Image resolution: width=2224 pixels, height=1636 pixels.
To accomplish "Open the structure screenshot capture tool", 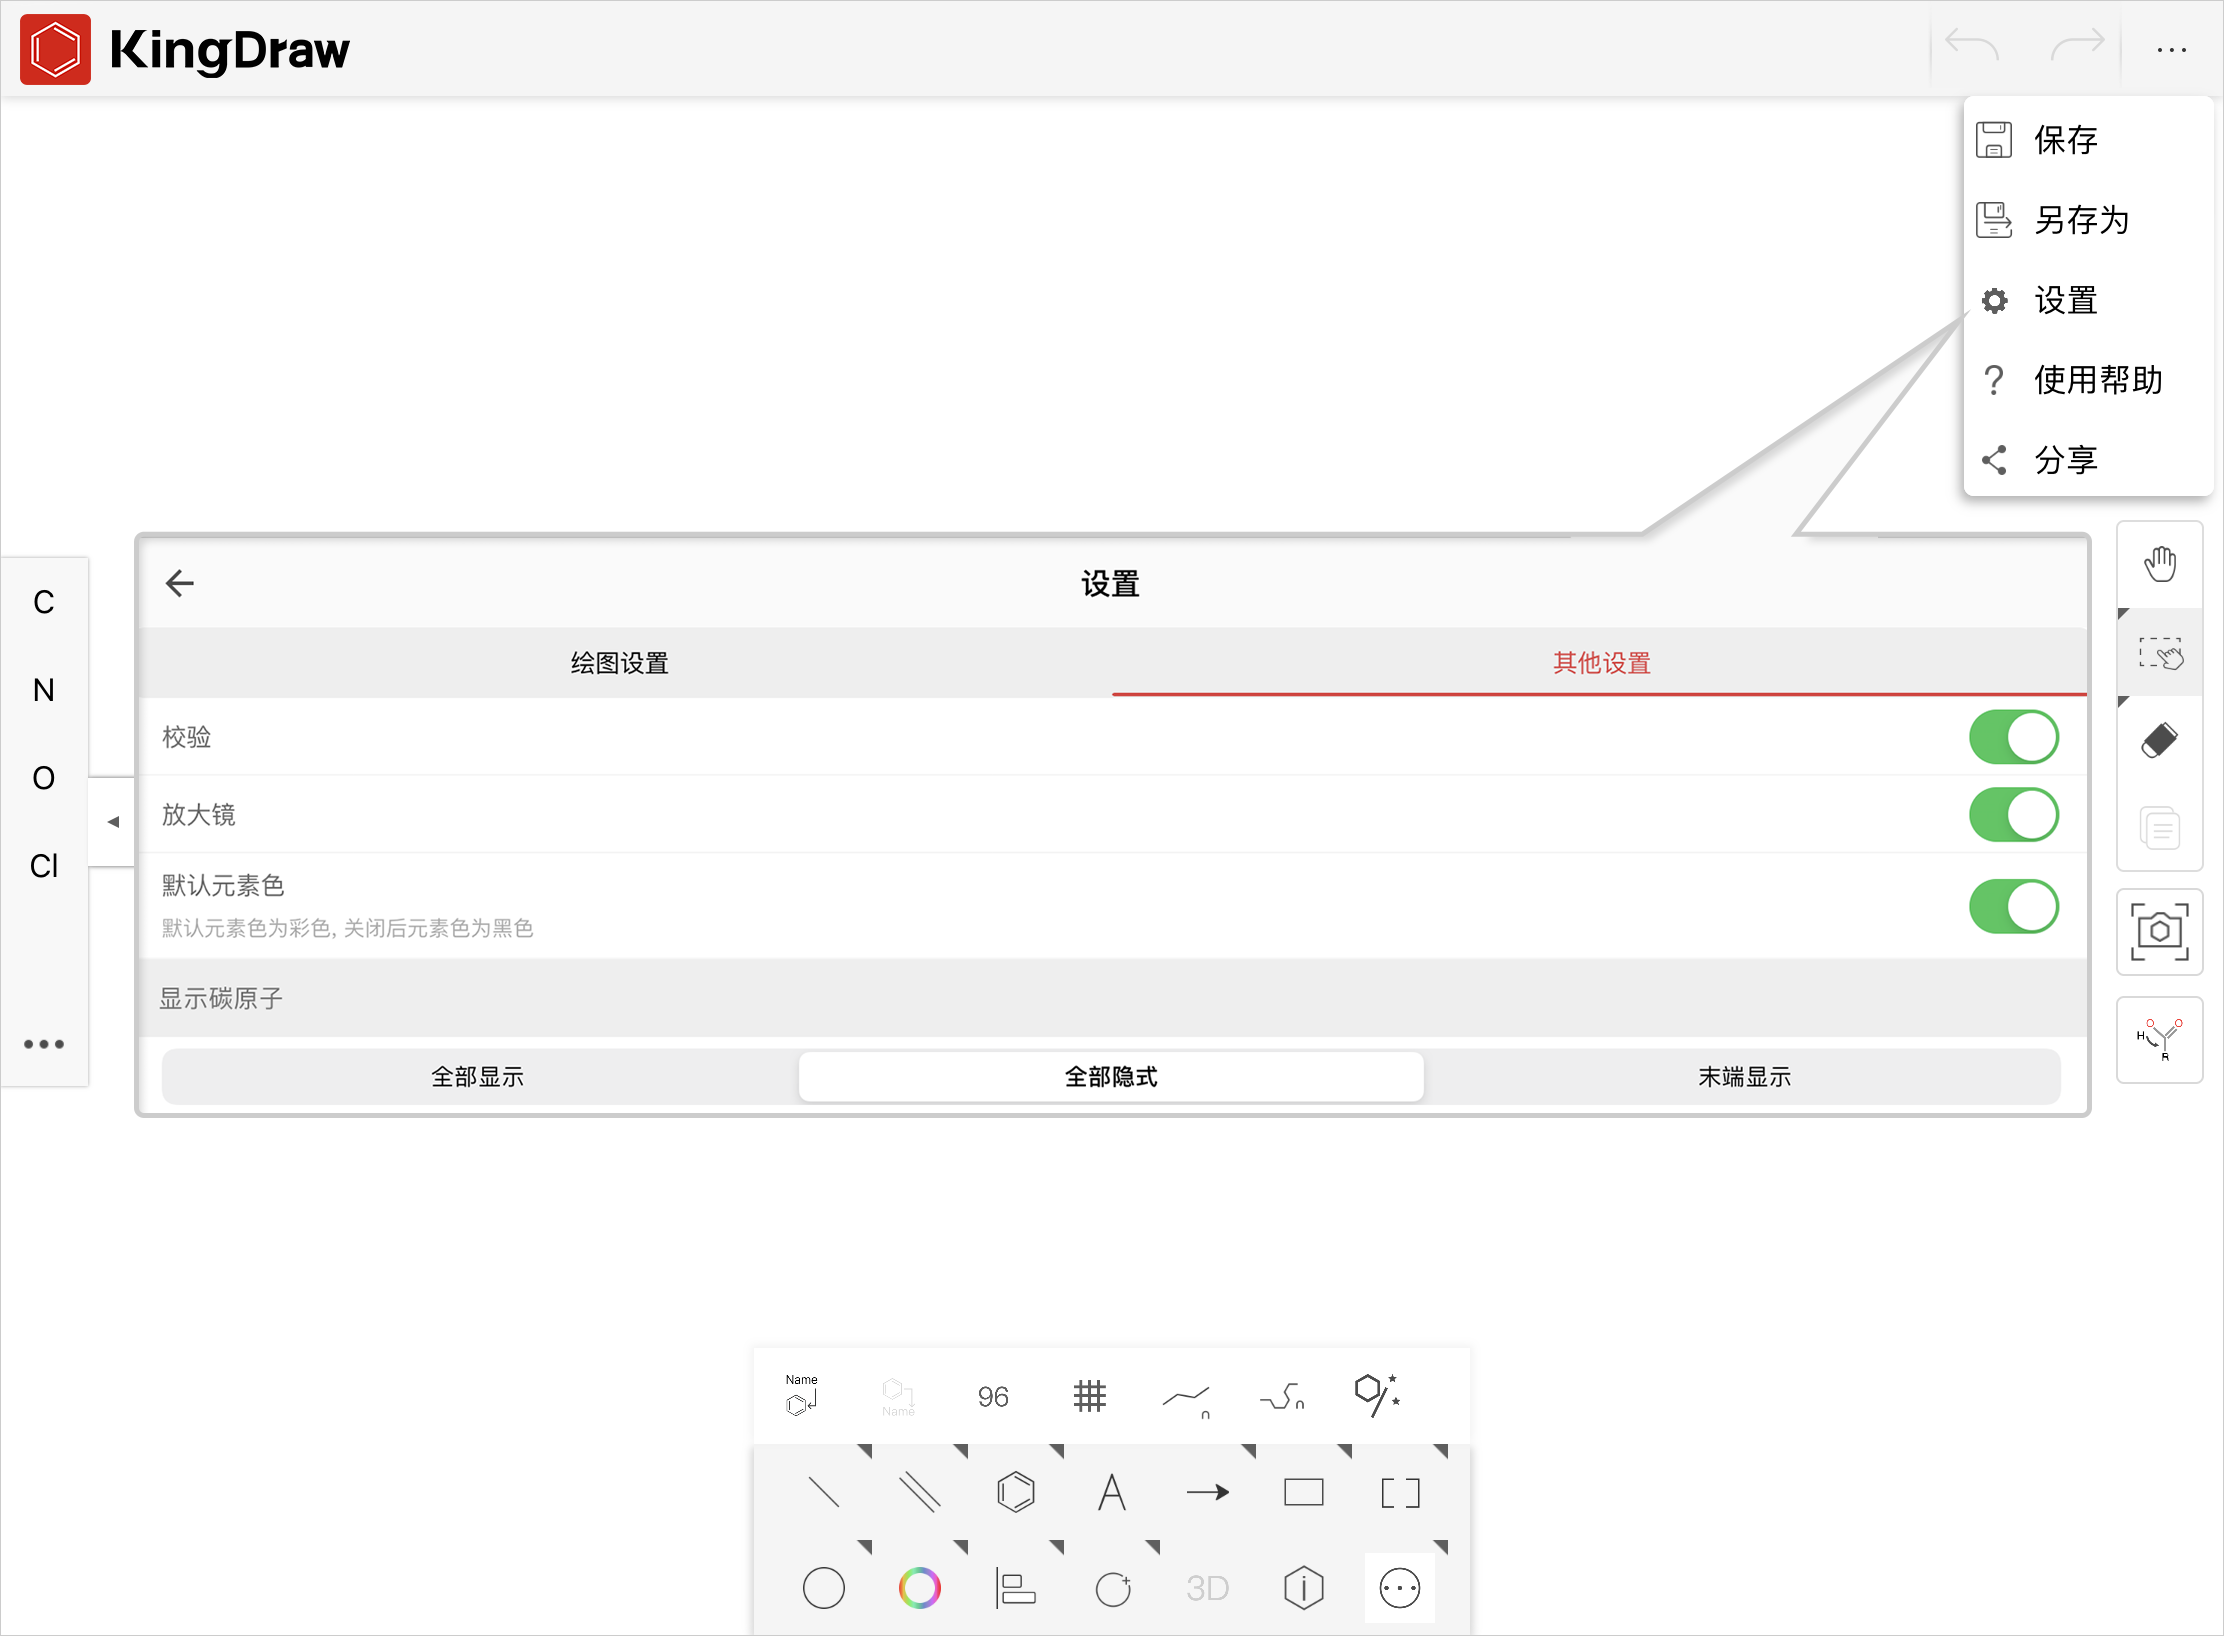I will pyautogui.click(x=2159, y=931).
